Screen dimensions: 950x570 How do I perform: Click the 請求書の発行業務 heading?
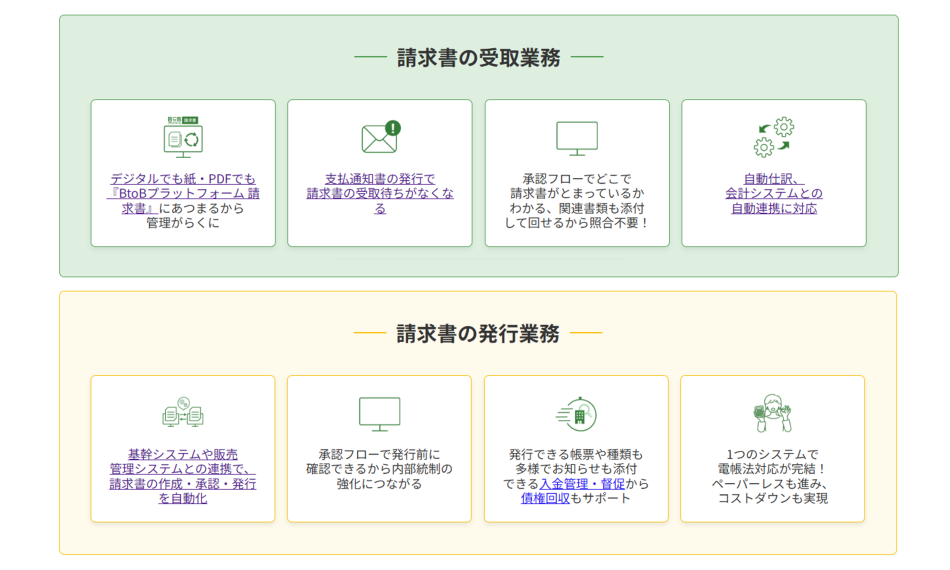click(x=478, y=333)
